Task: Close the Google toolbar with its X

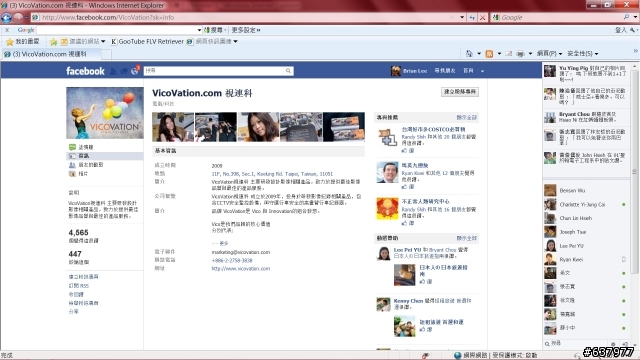Action: pos(7,30)
